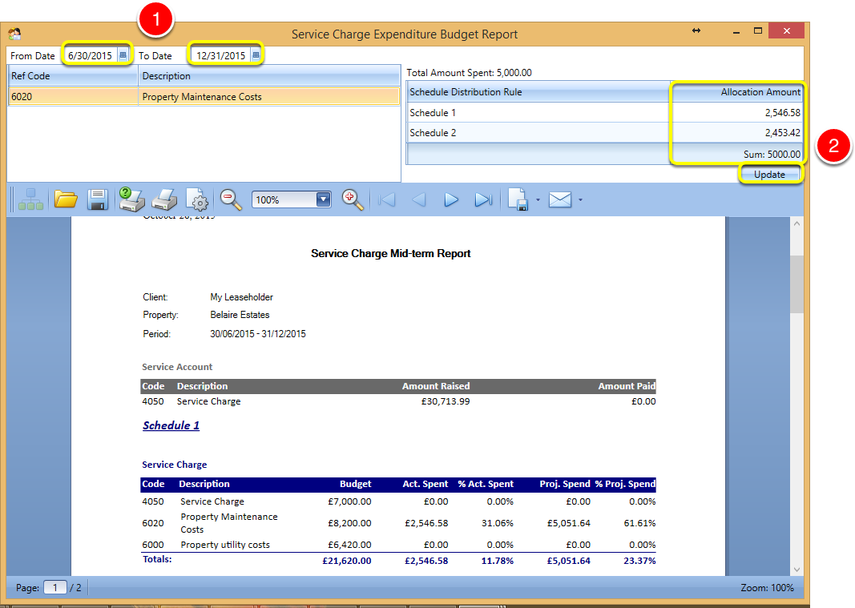Edit the 2,546.58 allocation amount

(x=737, y=112)
